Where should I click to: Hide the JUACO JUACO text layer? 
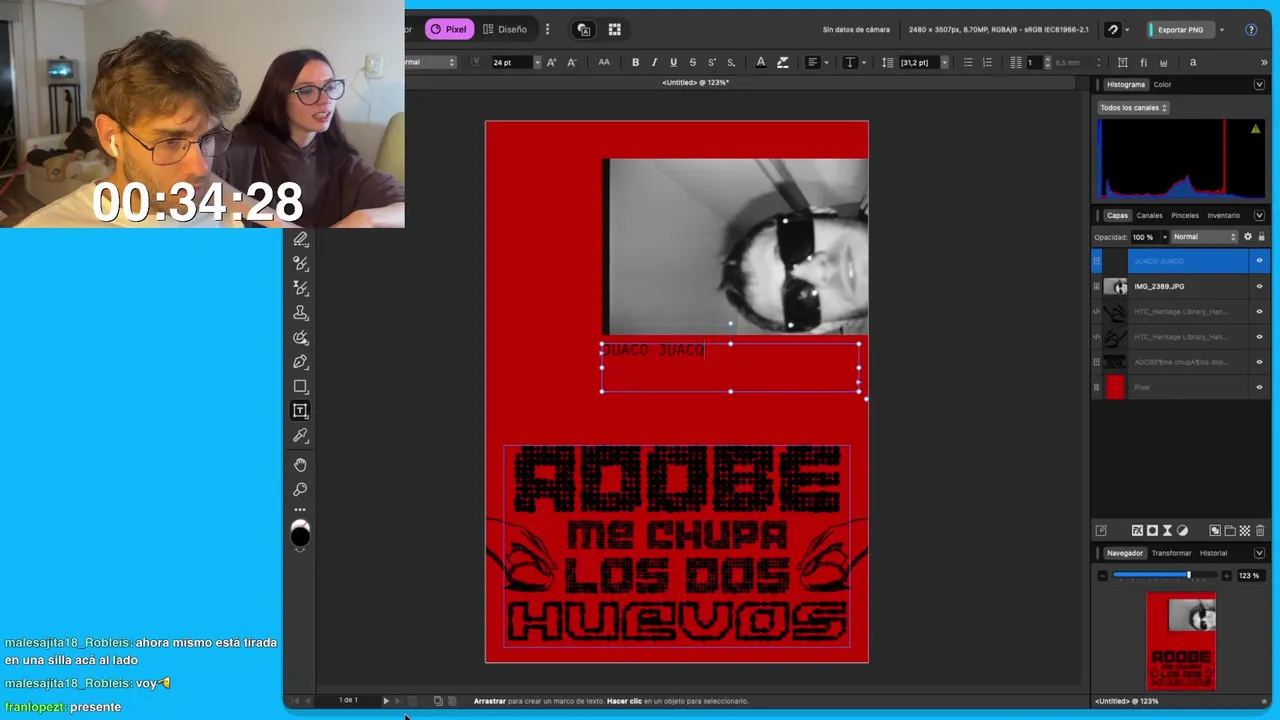pos(1259,261)
